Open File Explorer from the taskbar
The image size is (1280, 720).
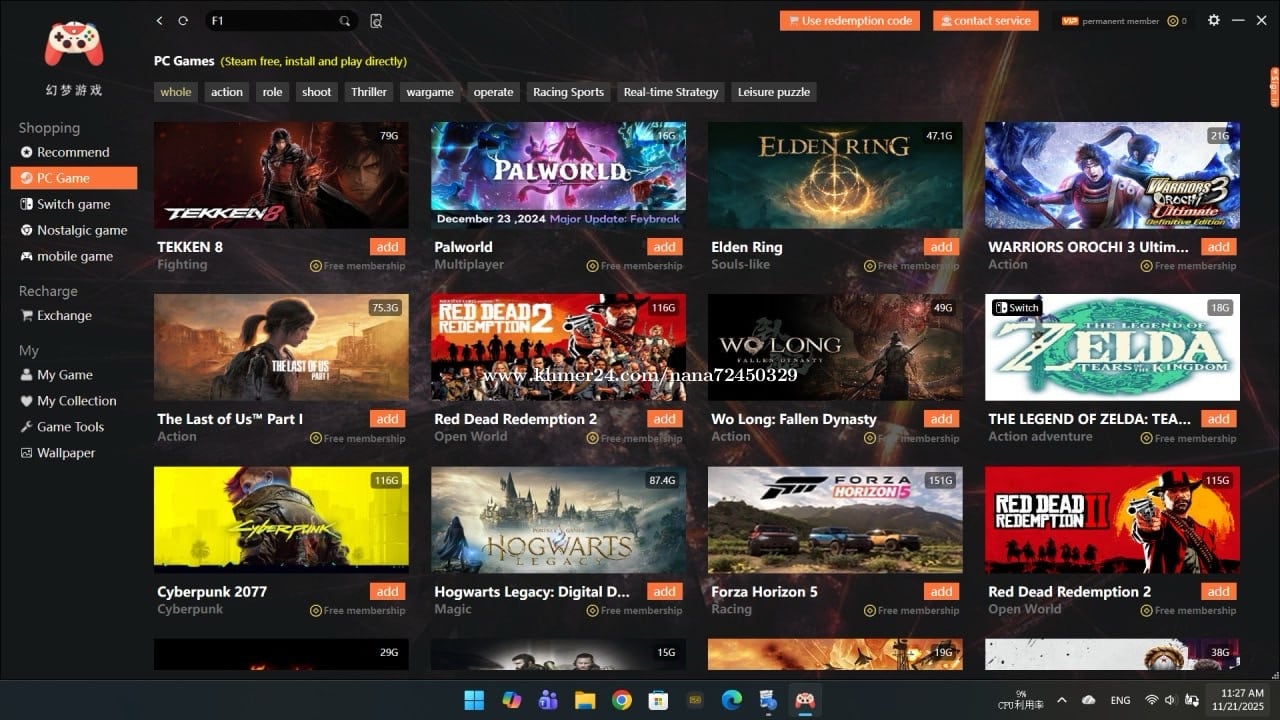[x=584, y=700]
